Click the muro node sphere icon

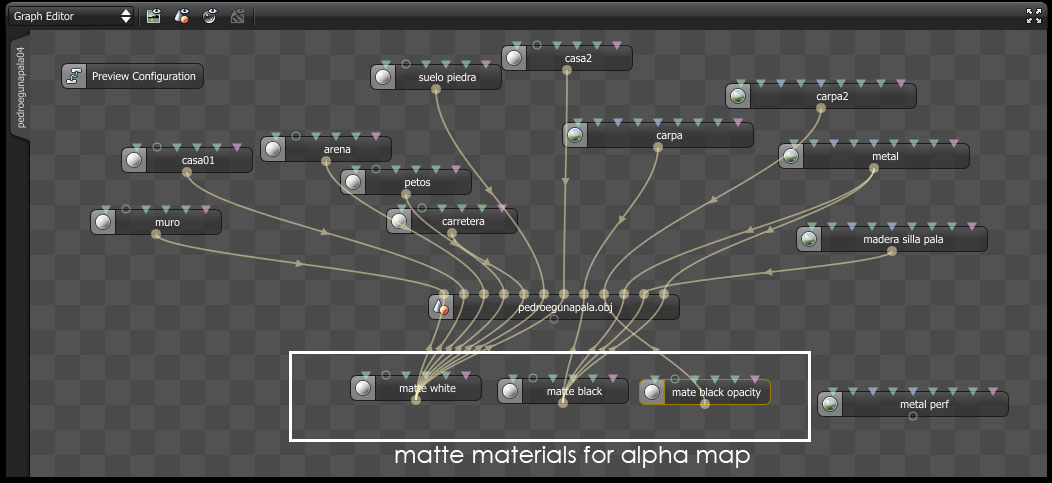(x=103, y=222)
